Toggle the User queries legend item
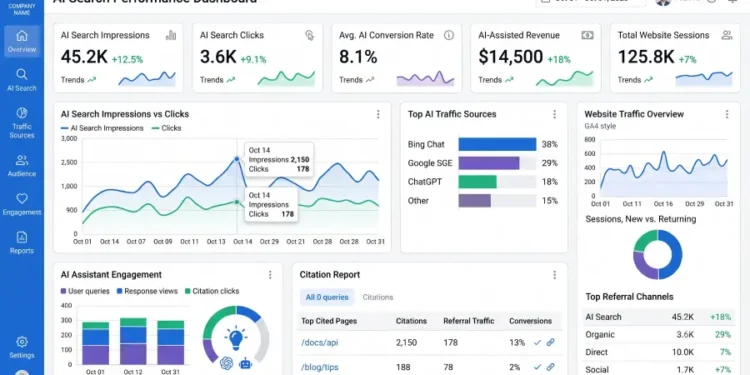 point(85,291)
